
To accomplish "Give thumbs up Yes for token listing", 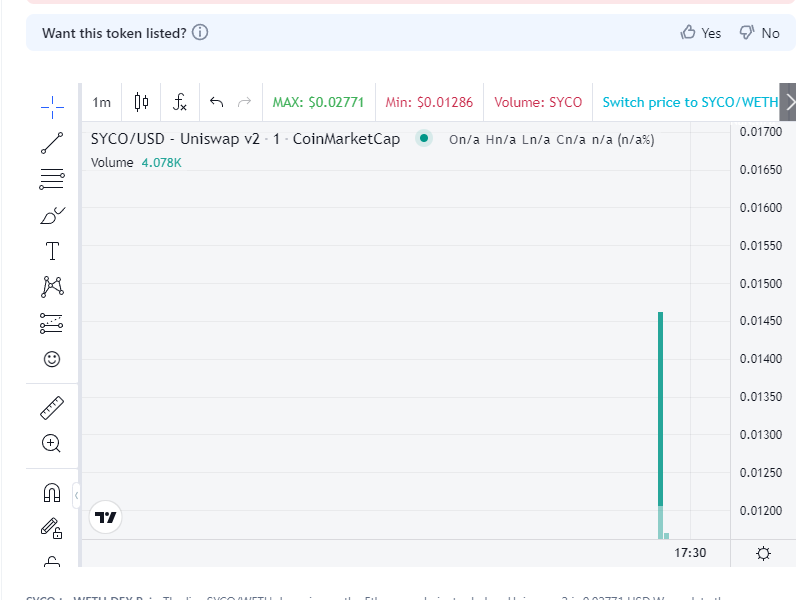I will (700, 32).
